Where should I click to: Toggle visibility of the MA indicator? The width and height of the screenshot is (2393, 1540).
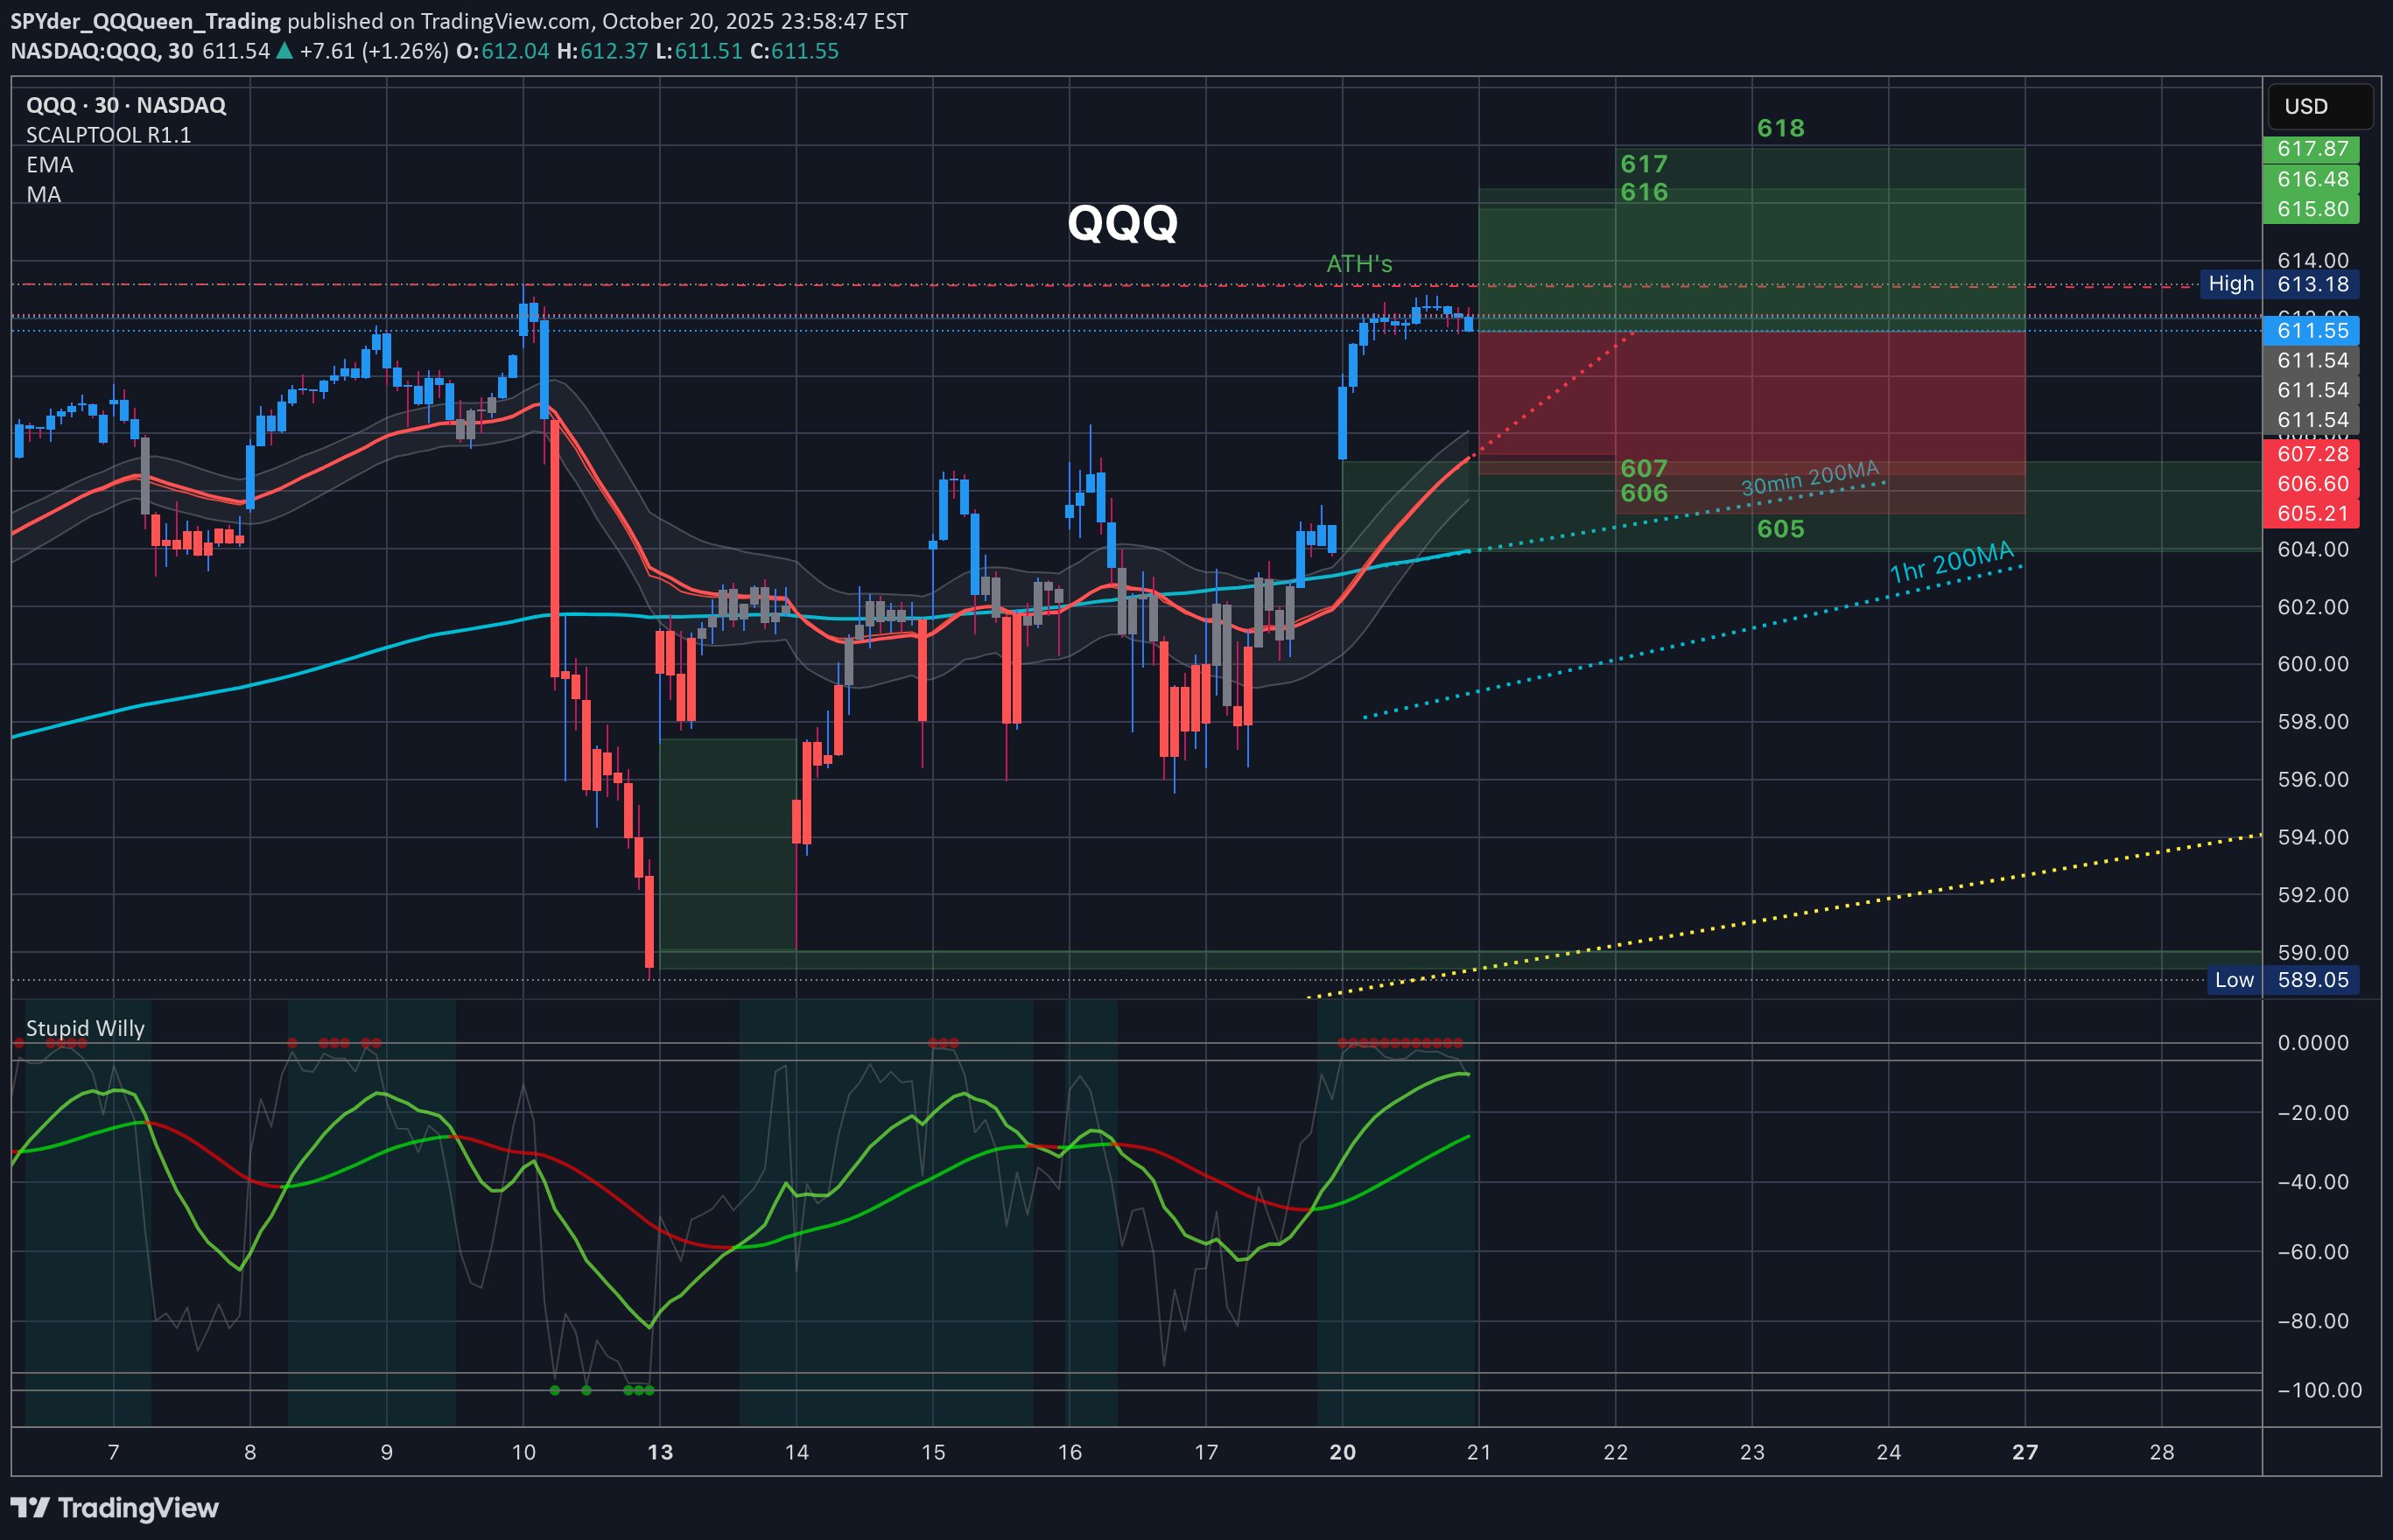(44, 195)
